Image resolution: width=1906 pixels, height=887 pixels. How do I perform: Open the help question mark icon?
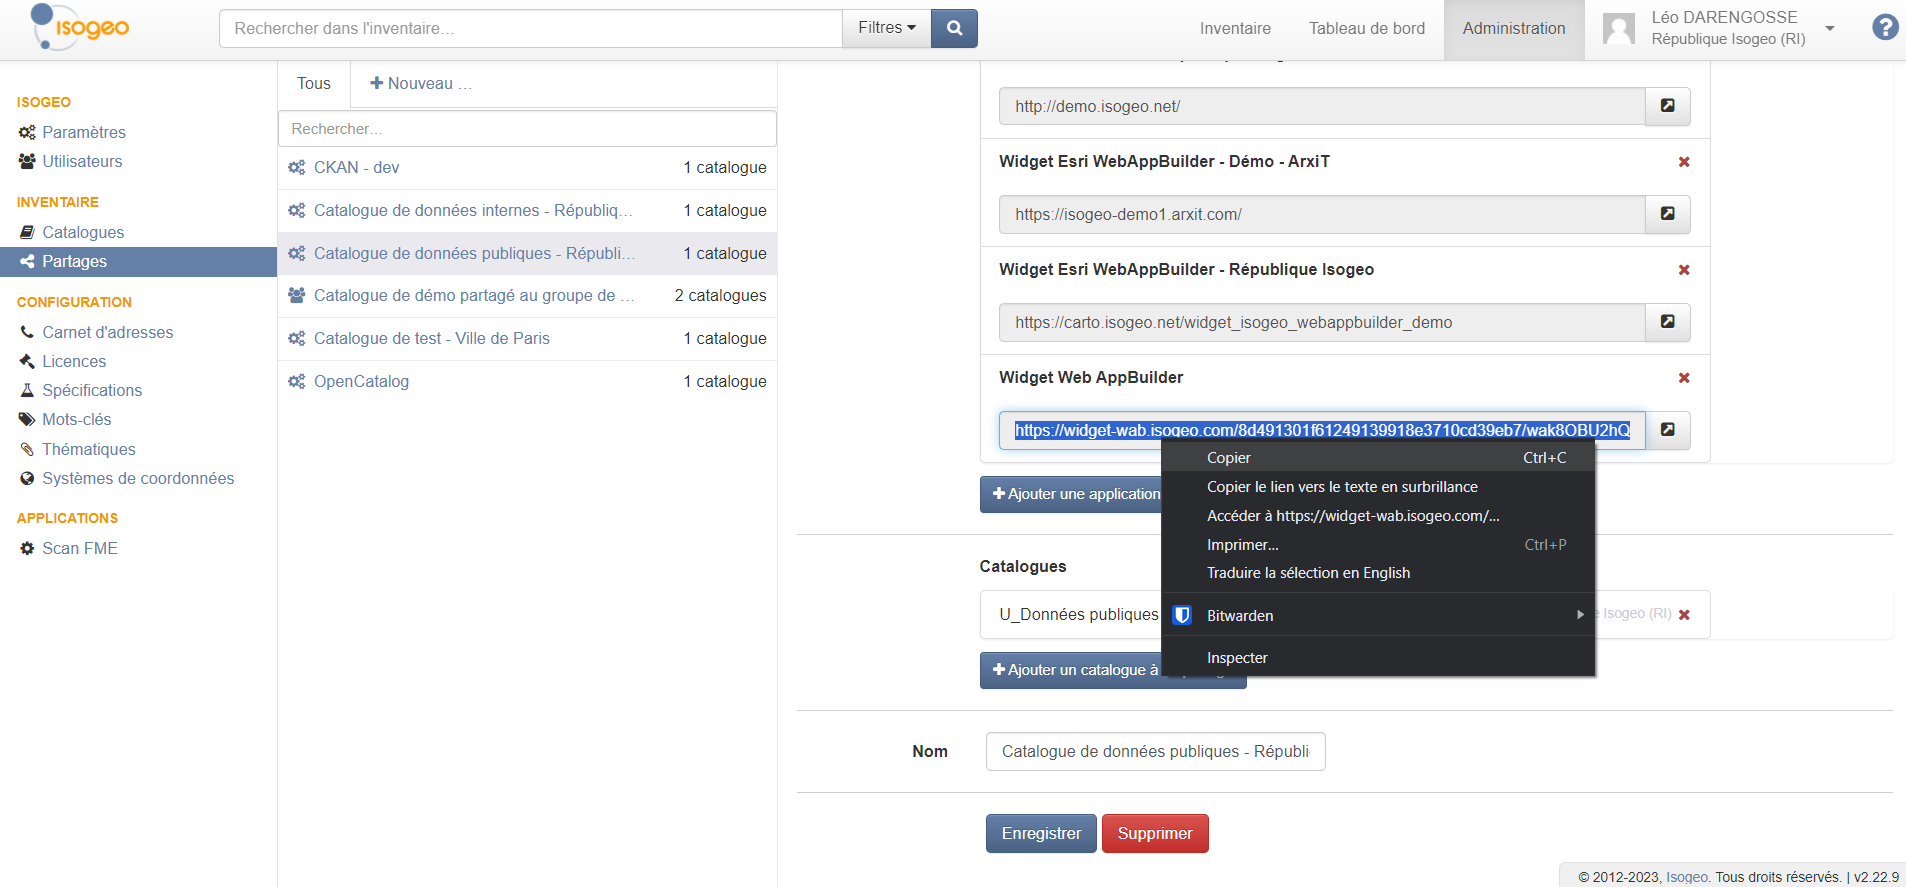(1885, 27)
